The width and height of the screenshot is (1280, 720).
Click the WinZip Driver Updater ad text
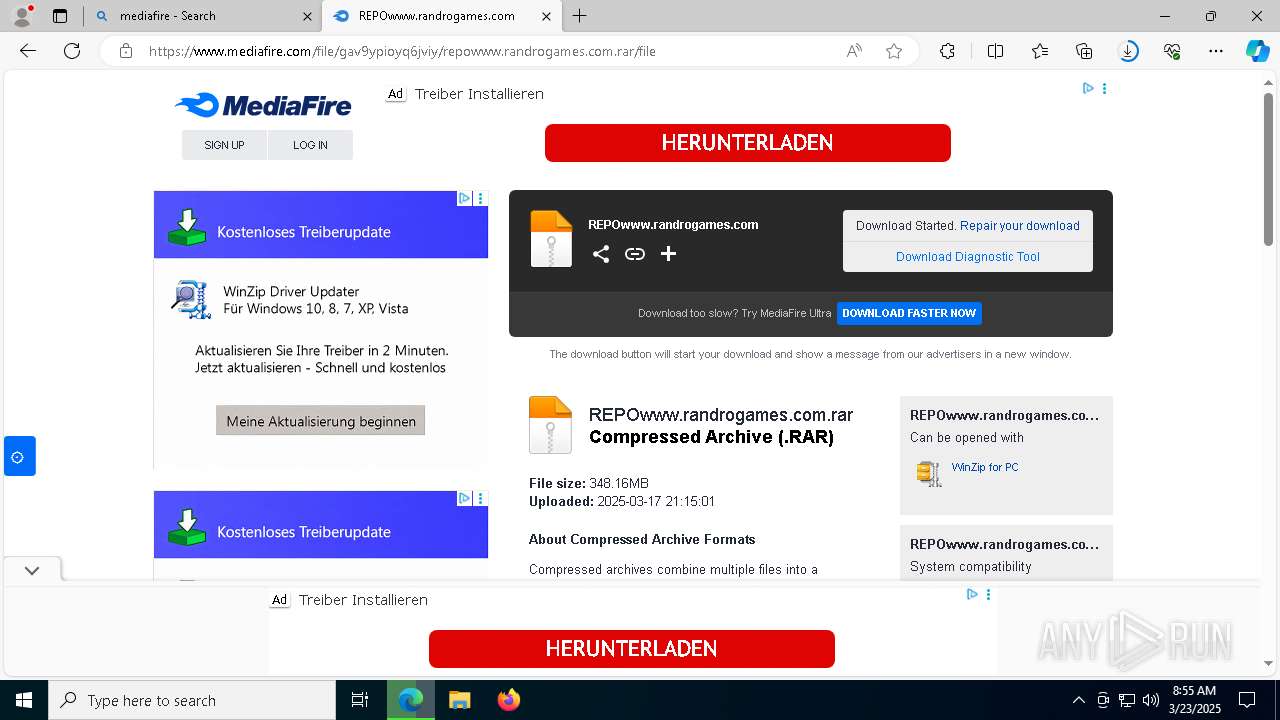pos(291,292)
